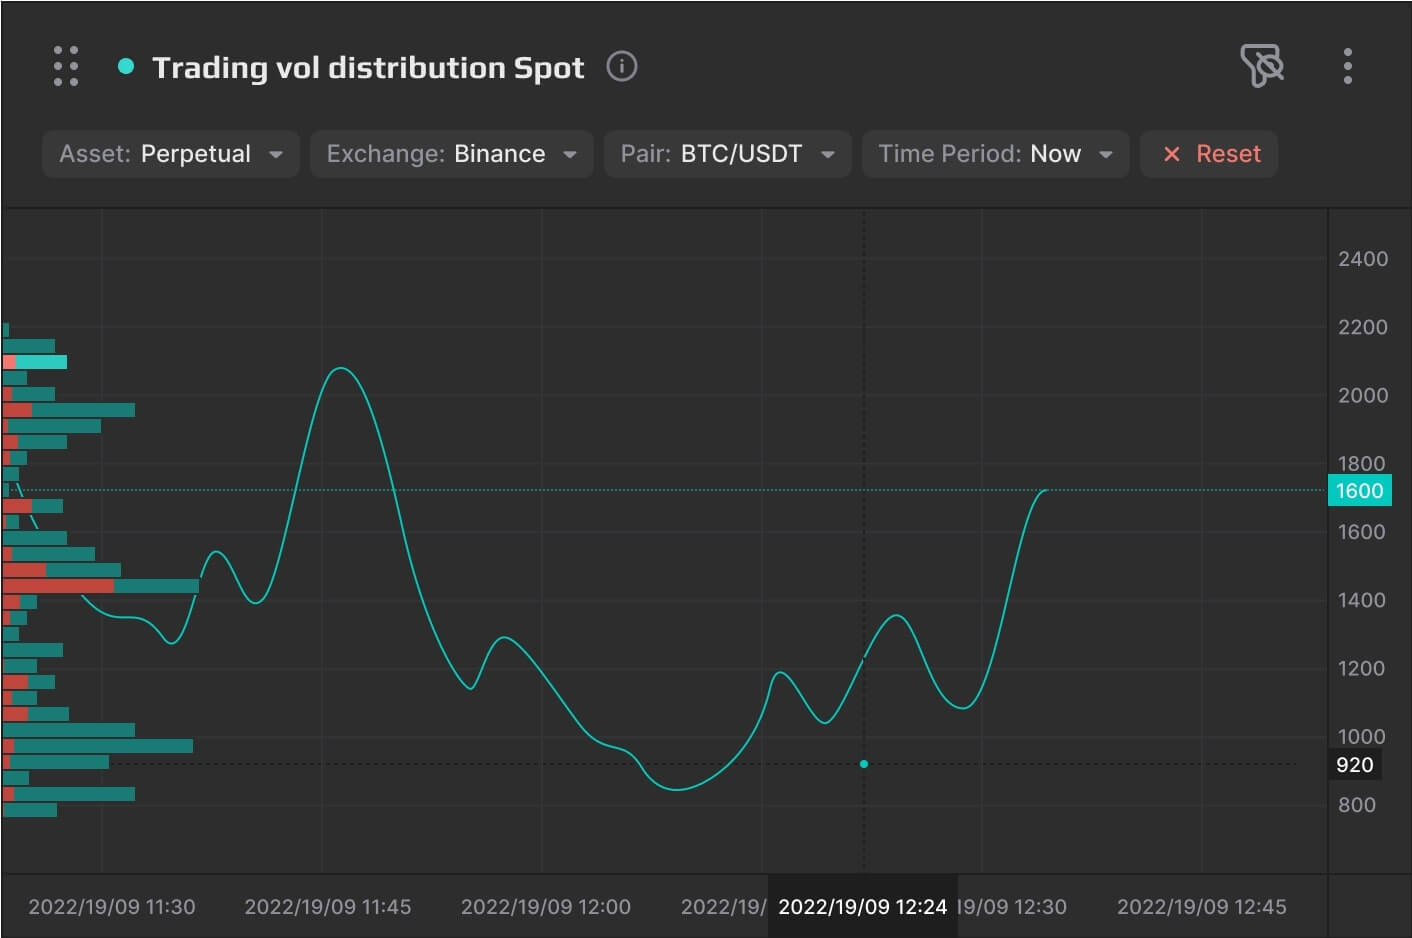The image size is (1412, 938).
Task: Expand the Pair BTC/USDT dropdown
Action: (x=727, y=154)
